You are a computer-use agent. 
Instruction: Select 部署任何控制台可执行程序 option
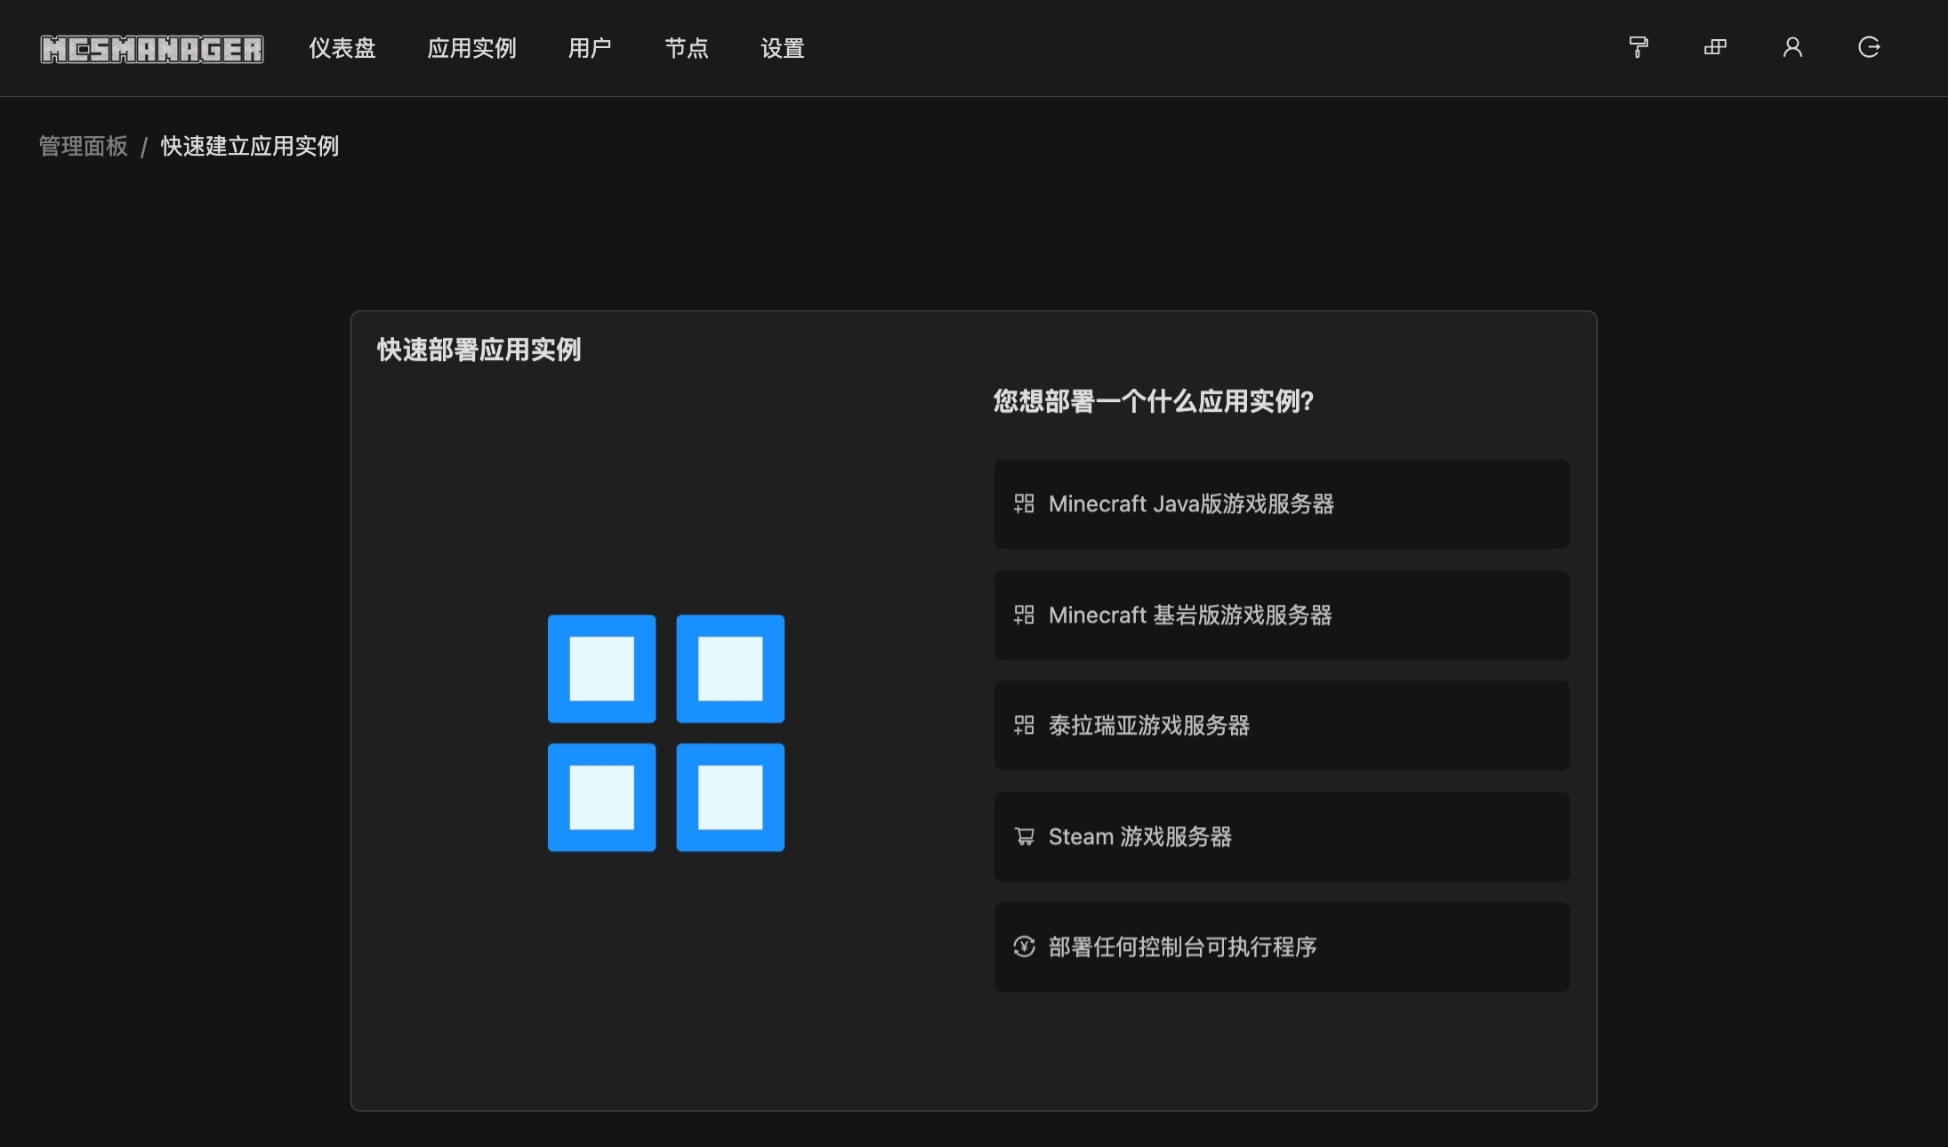point(1281,947)
